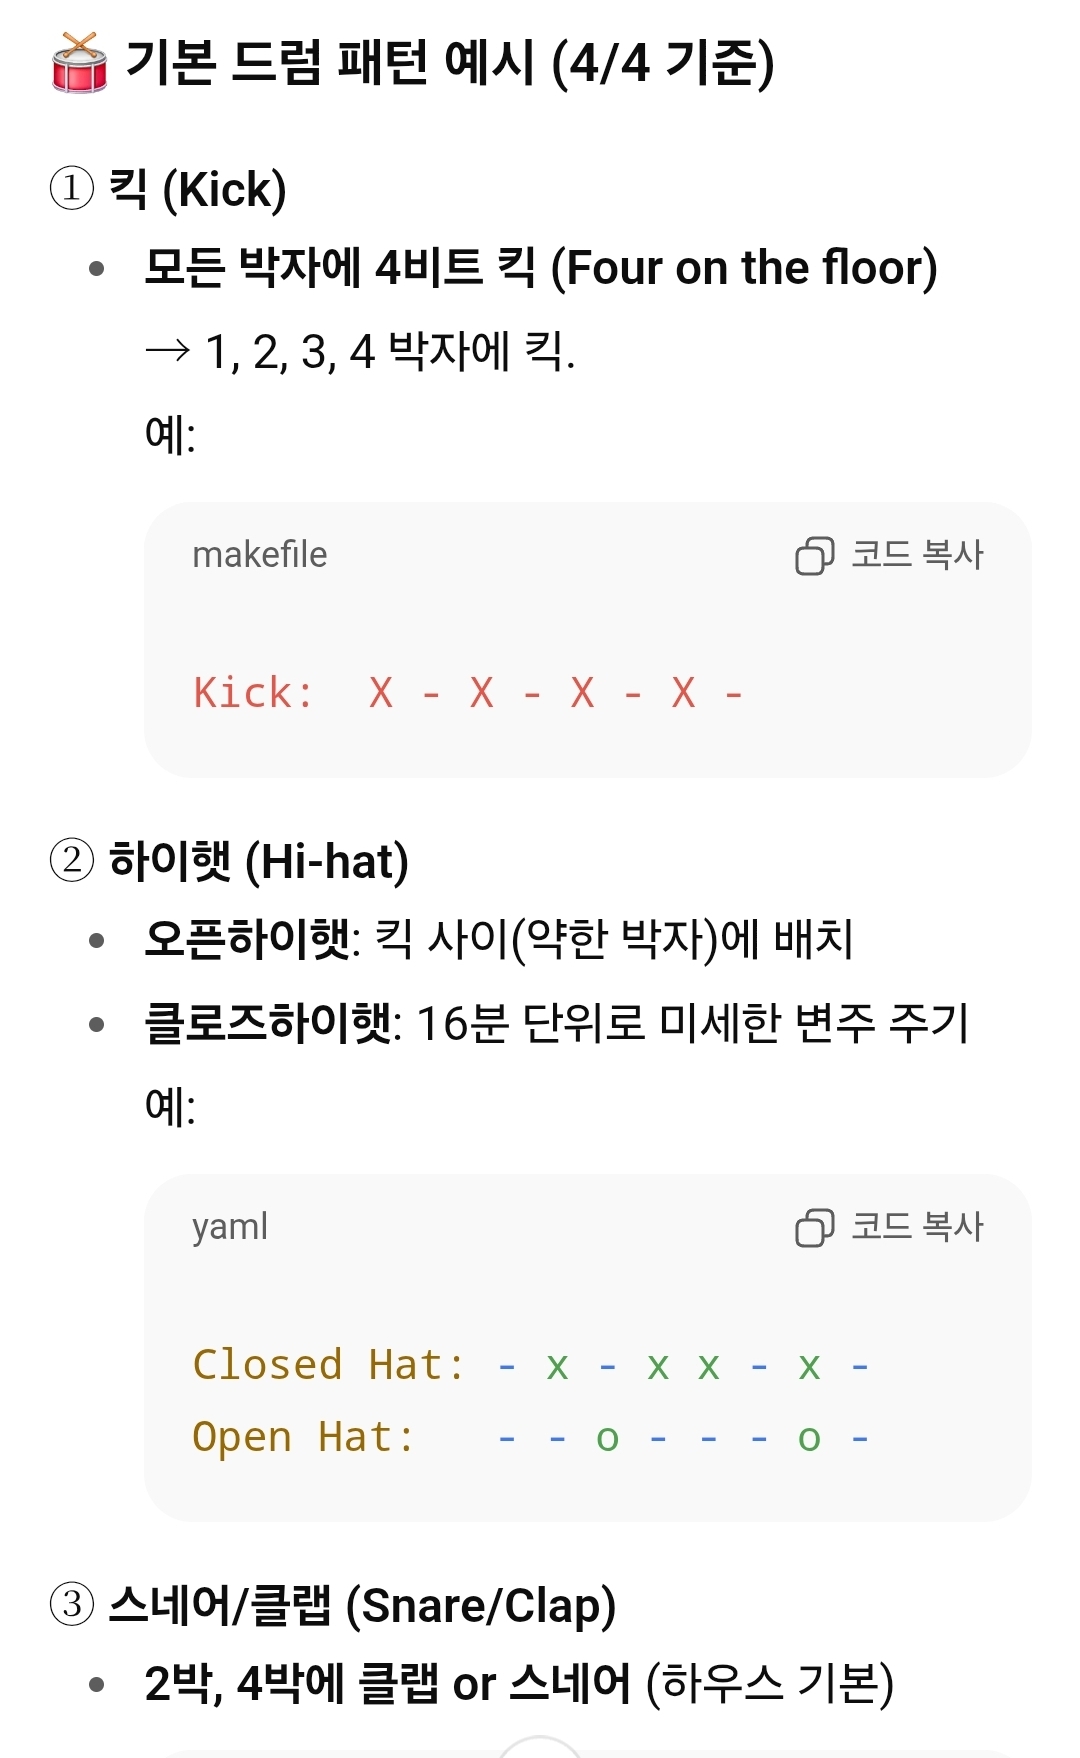Click the copy icon in the yaml code block
Screen dimensions: 1080x1758
coord(814,1228)
